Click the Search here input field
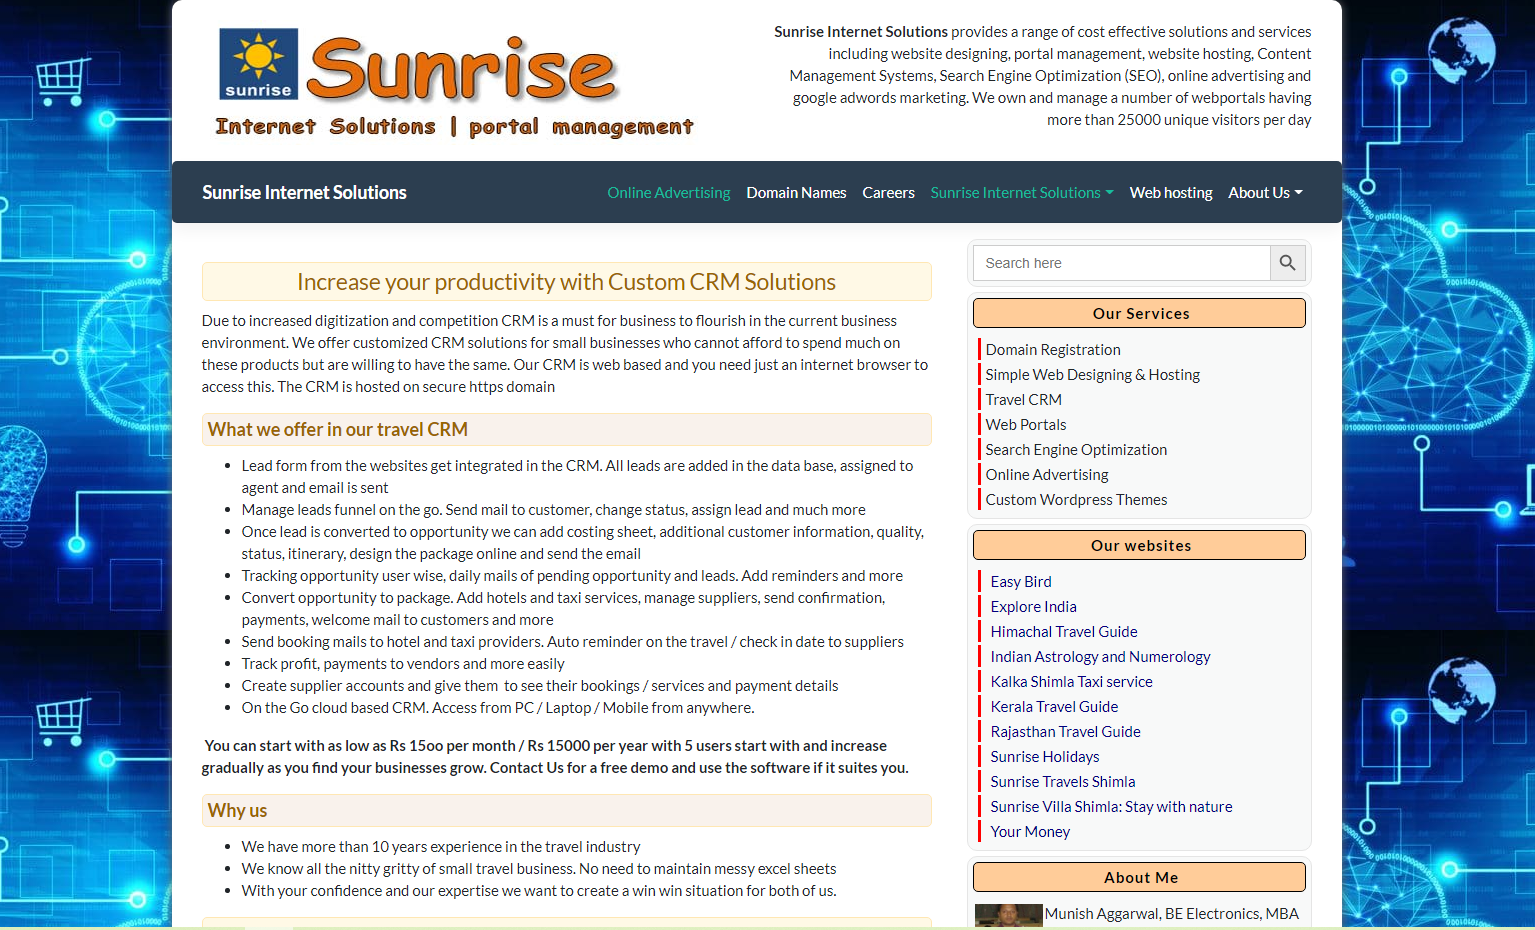The height and width of the screenshot is (930, 1535). (x=1121, y=263)
